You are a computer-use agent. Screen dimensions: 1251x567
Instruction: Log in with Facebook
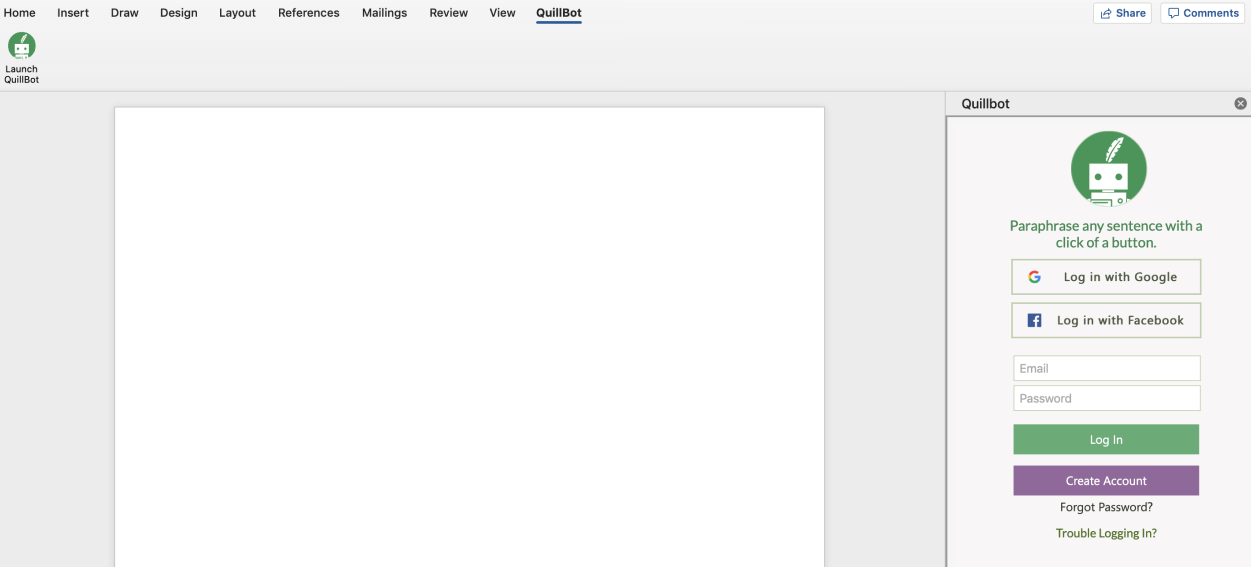(x=1106, y=320)
